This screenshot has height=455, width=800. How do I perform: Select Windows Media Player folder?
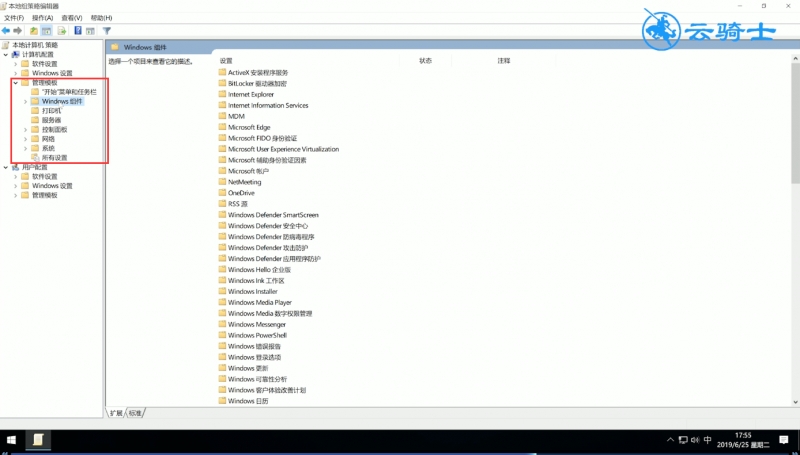pos(260,302)
